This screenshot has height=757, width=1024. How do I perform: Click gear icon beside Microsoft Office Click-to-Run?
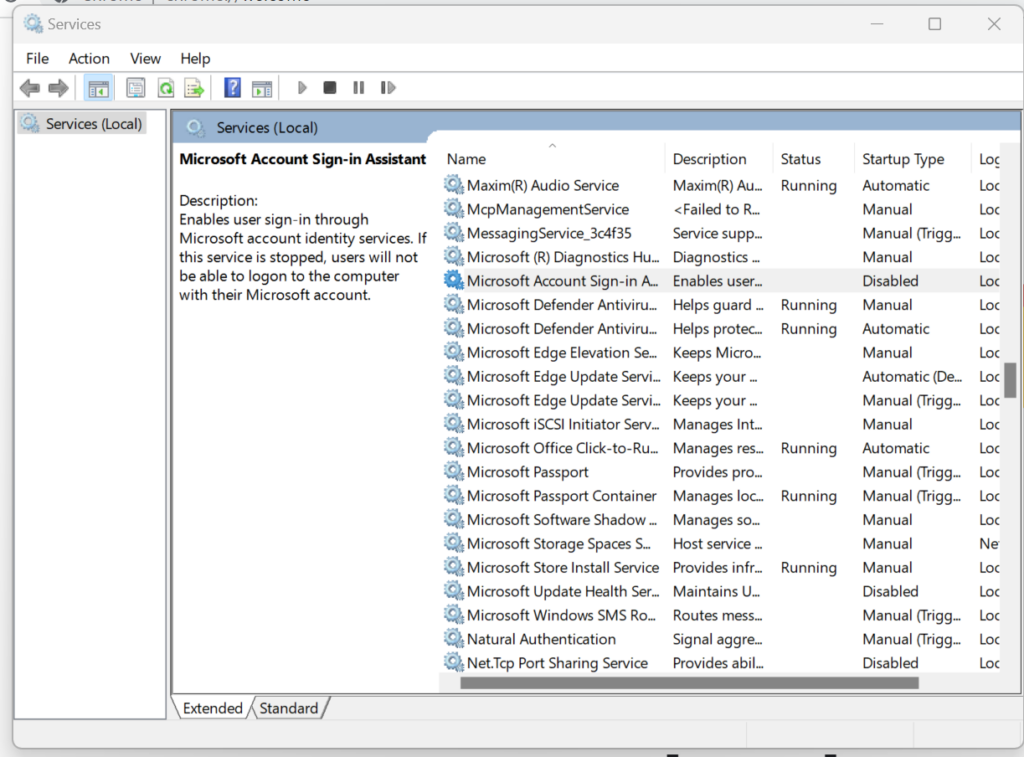454,447
